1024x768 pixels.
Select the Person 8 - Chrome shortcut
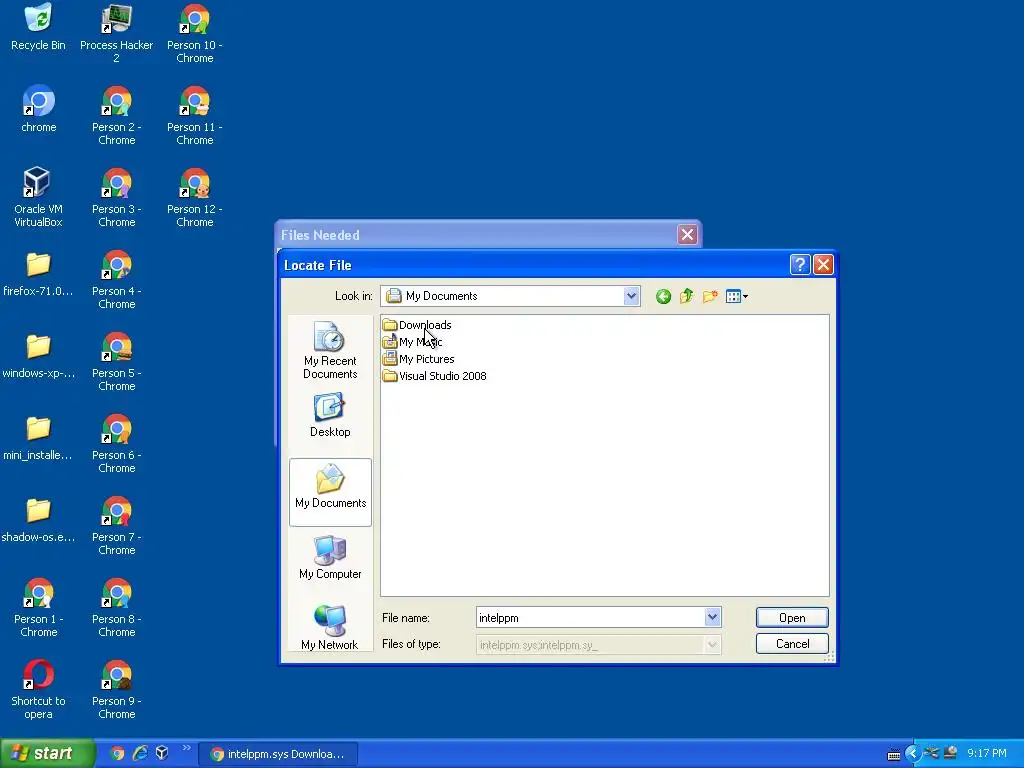[116, 607]
